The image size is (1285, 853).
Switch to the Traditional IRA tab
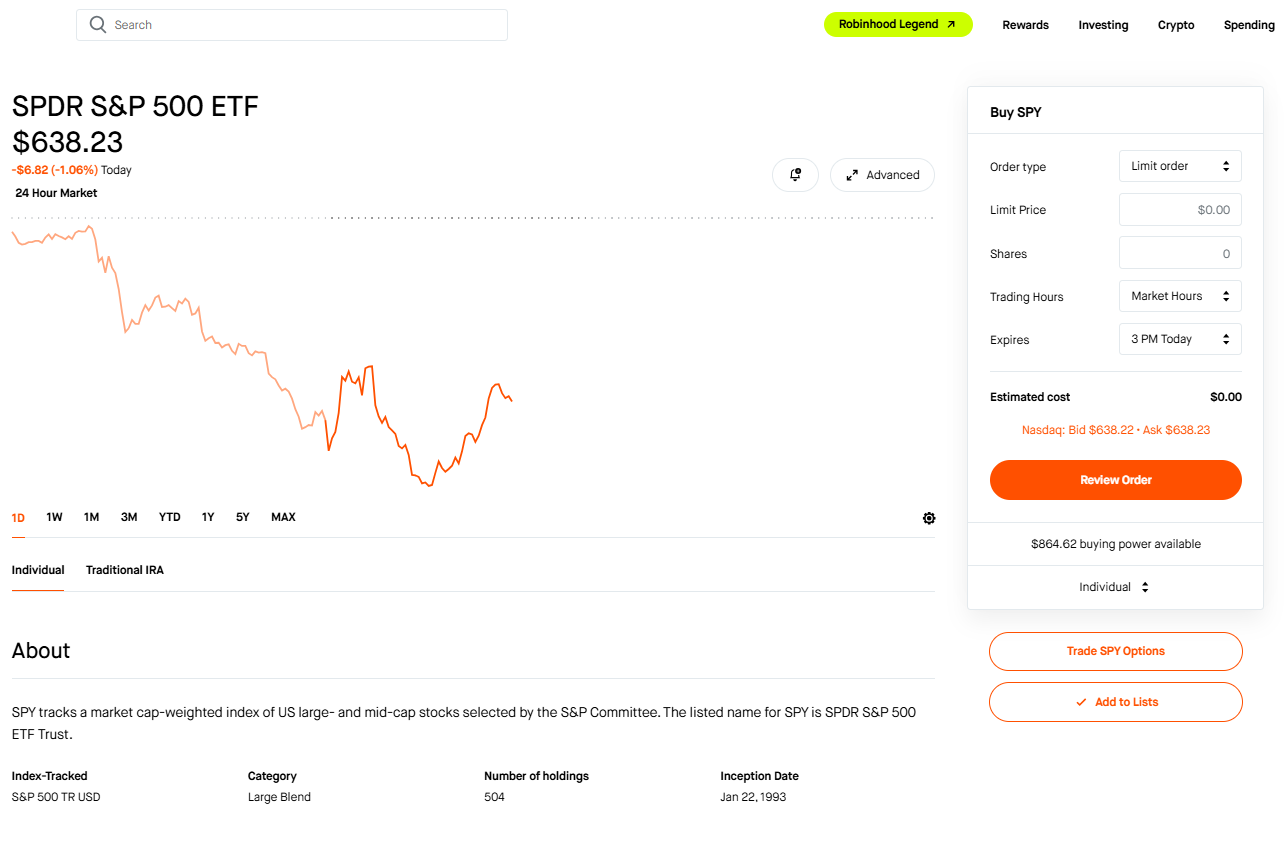124,569
